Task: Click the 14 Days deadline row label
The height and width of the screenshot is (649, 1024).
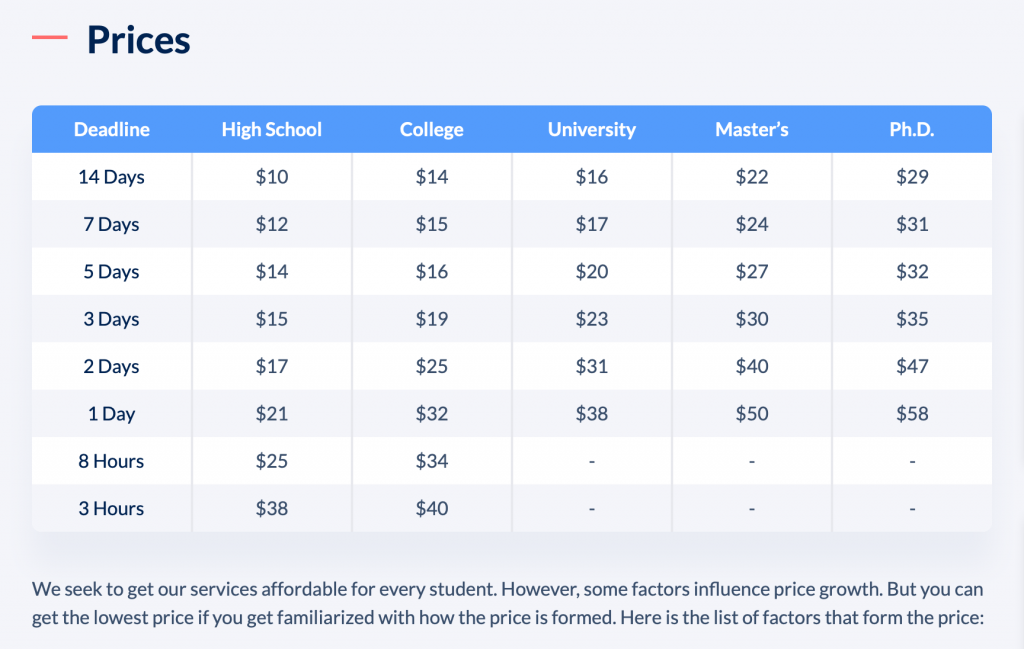Action: tap(112, 177)
